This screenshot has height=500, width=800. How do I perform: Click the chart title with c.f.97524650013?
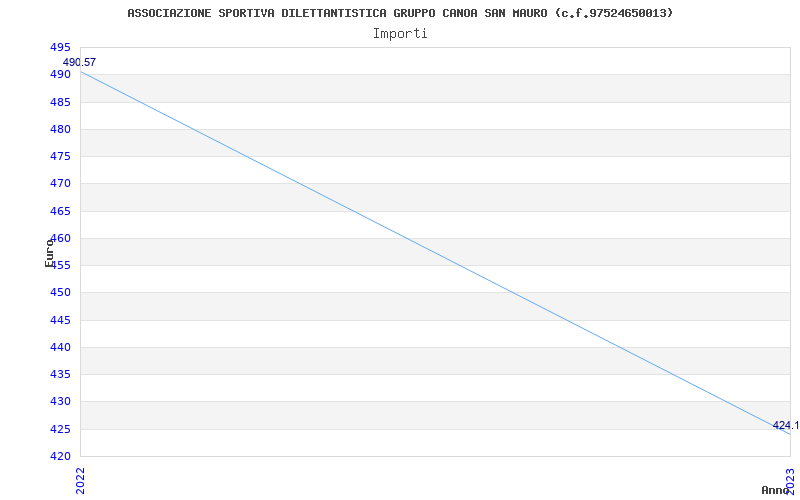point(400,13)
